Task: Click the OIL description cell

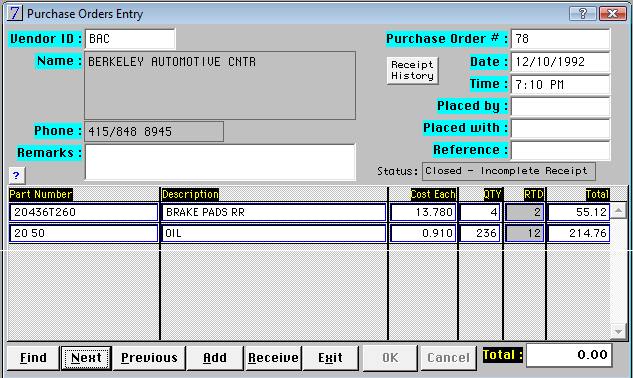Action: point(273,233)
